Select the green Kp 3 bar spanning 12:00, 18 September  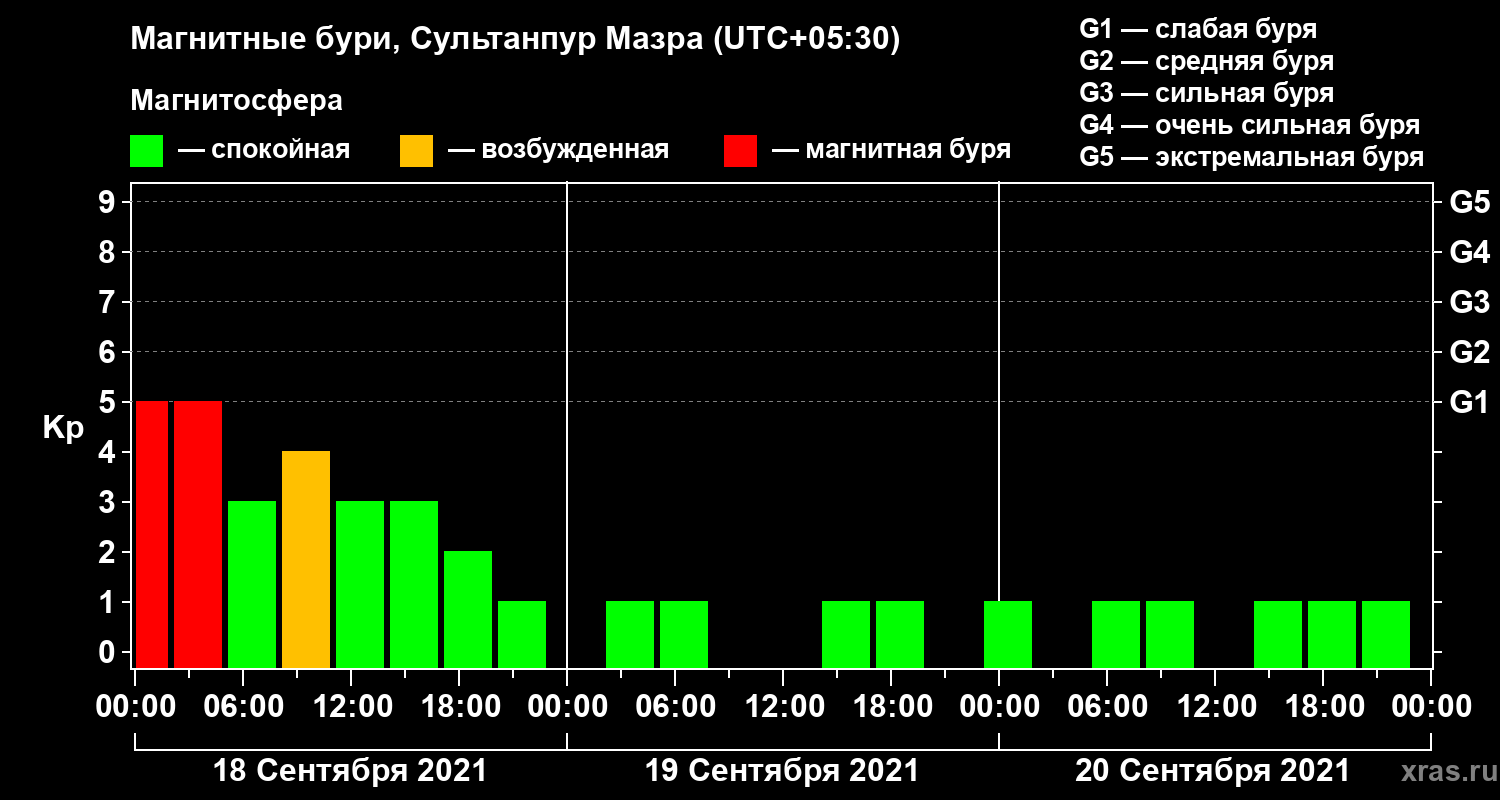[x=360, y=584]
